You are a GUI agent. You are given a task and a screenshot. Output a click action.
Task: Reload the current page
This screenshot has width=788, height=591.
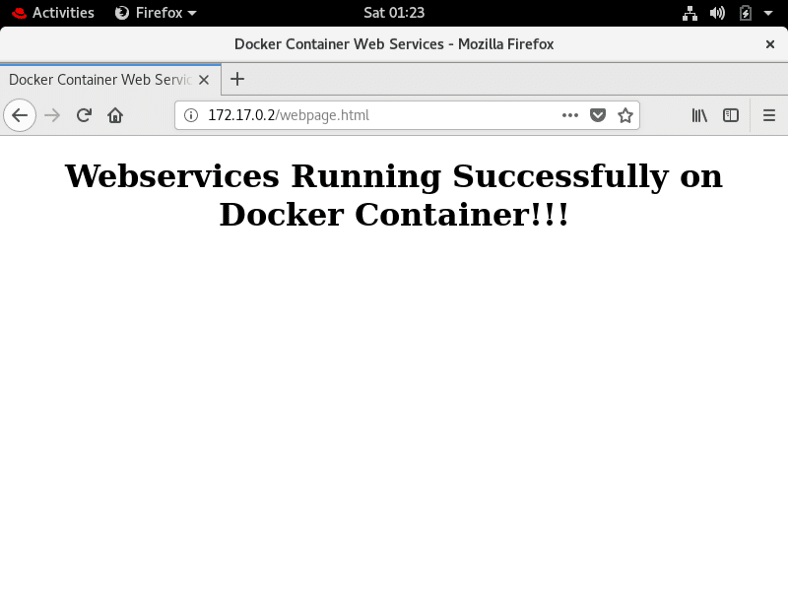point(84,116)
